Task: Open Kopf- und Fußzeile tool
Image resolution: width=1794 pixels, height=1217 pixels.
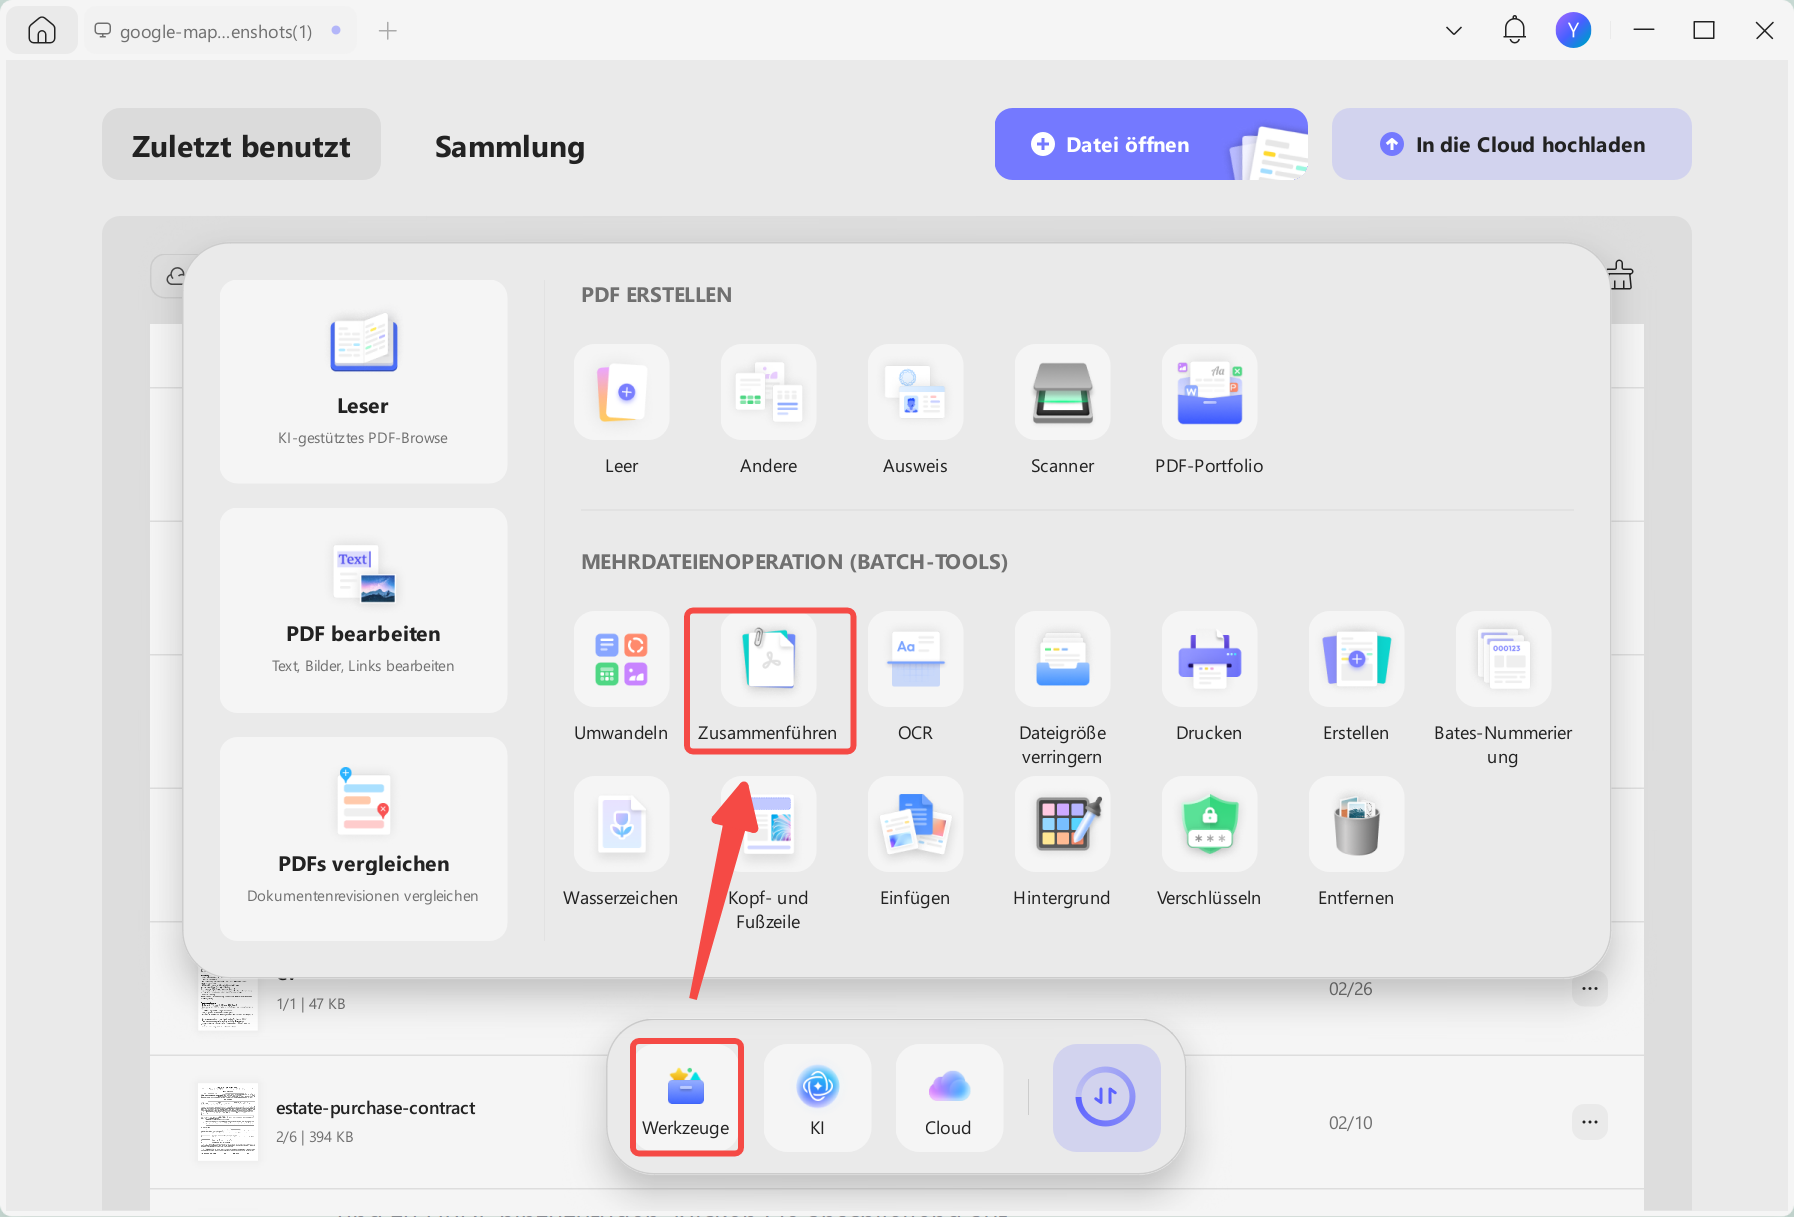Action: (x=768, y=824)
